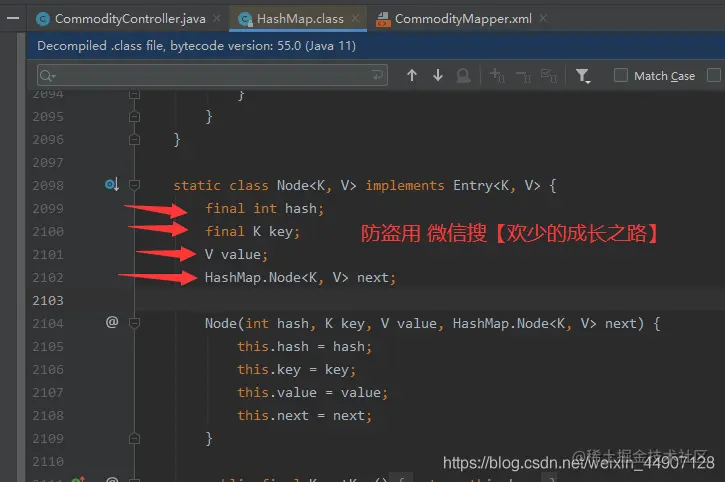
Task: Collapse the Node constructor fold at line 2104
Action: point(135,323)
